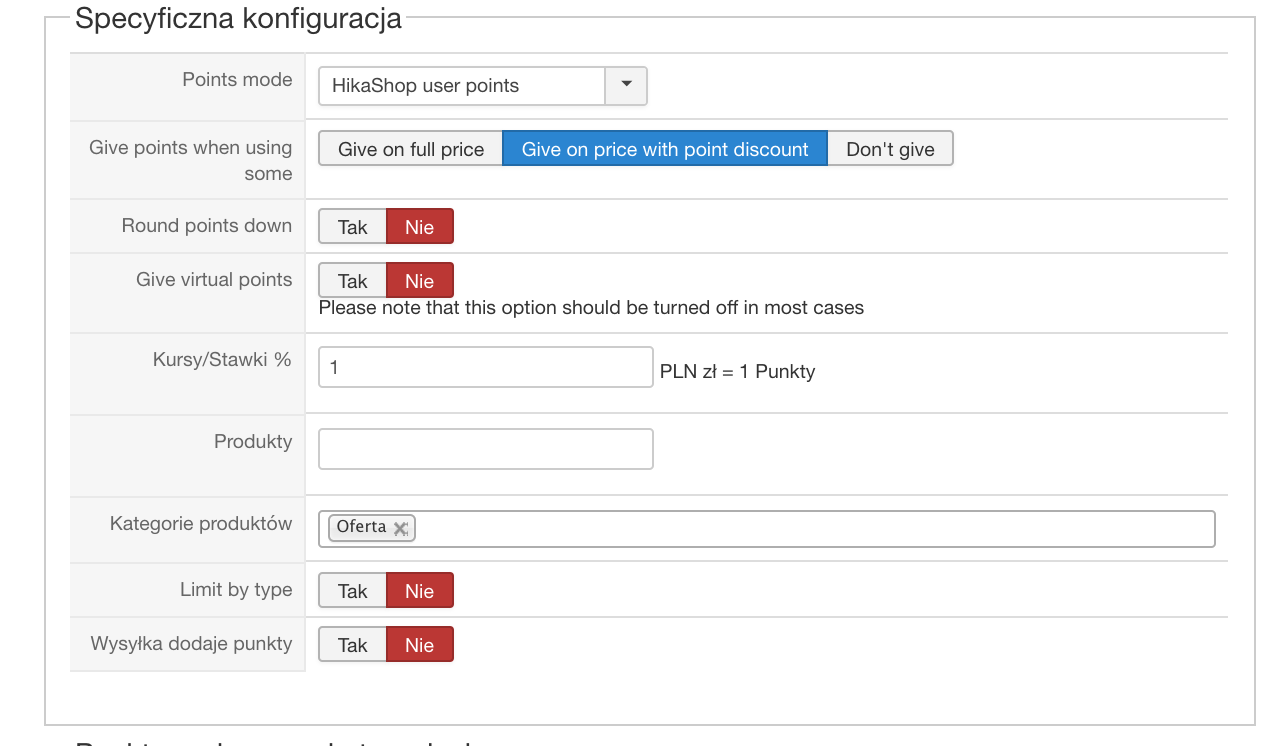Focus the Produkty text field
Viewport: 1274px width, 746px height.
tap(485, 449)
